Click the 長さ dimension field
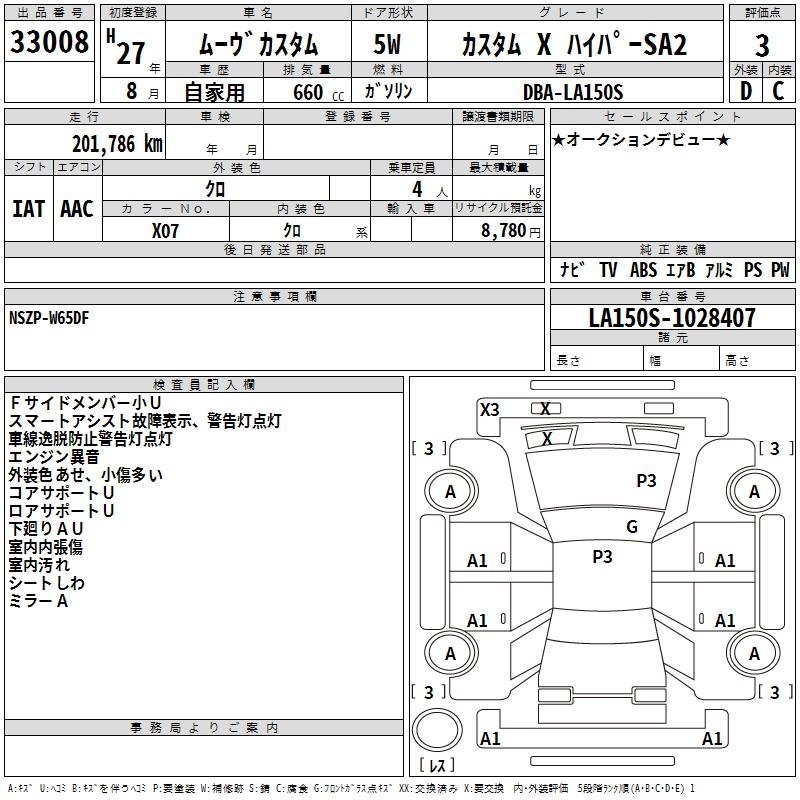The image size is (800, 800). 596,360
